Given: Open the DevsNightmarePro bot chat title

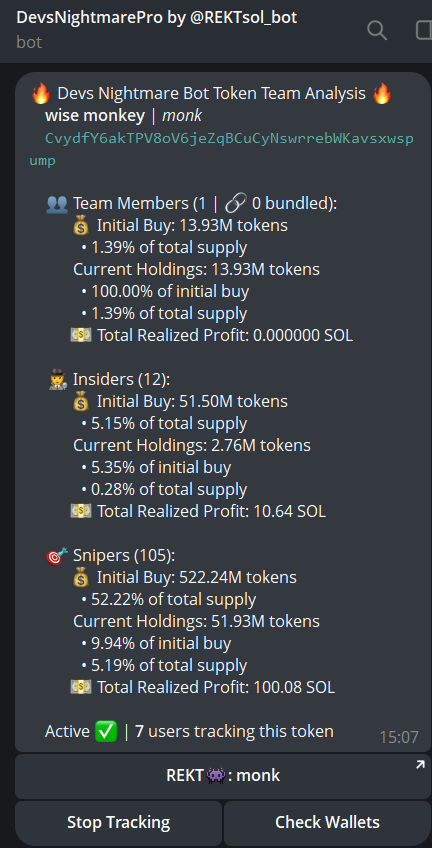Looking at the screenshot, I should point(157,18).
